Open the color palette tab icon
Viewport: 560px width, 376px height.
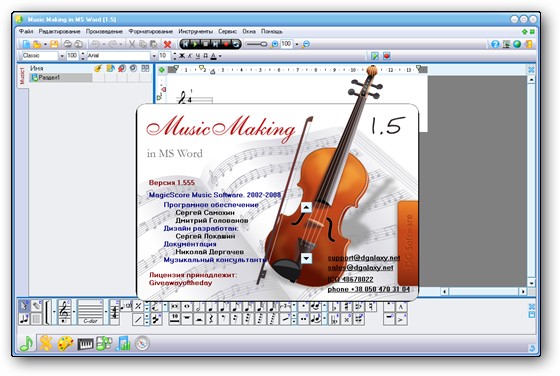(x=65, y=344)
